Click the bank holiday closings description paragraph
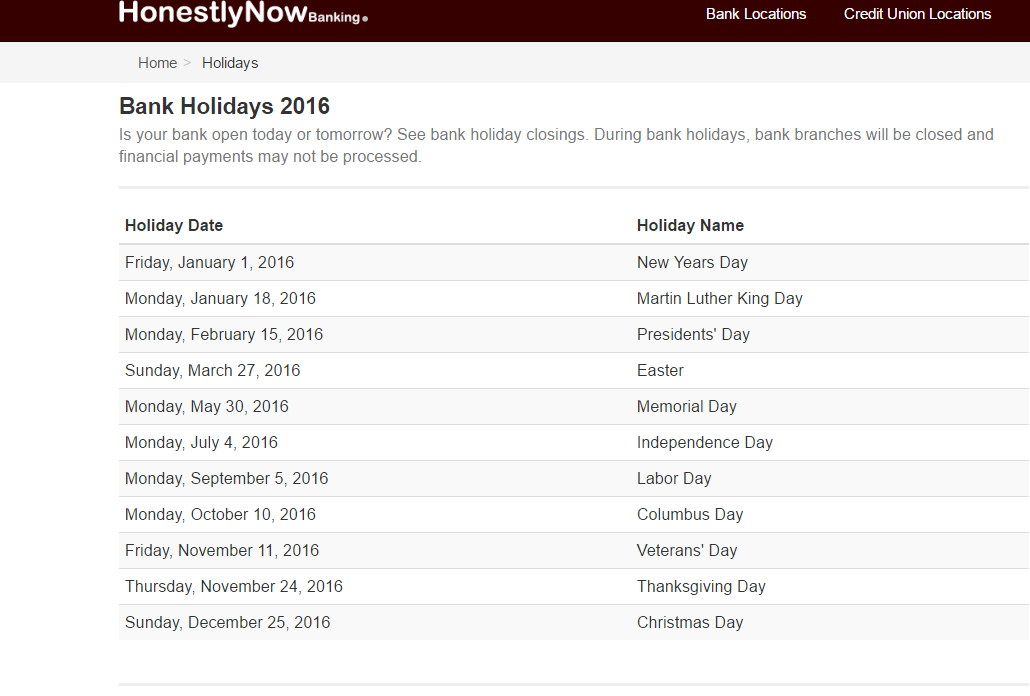 pyautogui.click(x=556, y=146)
